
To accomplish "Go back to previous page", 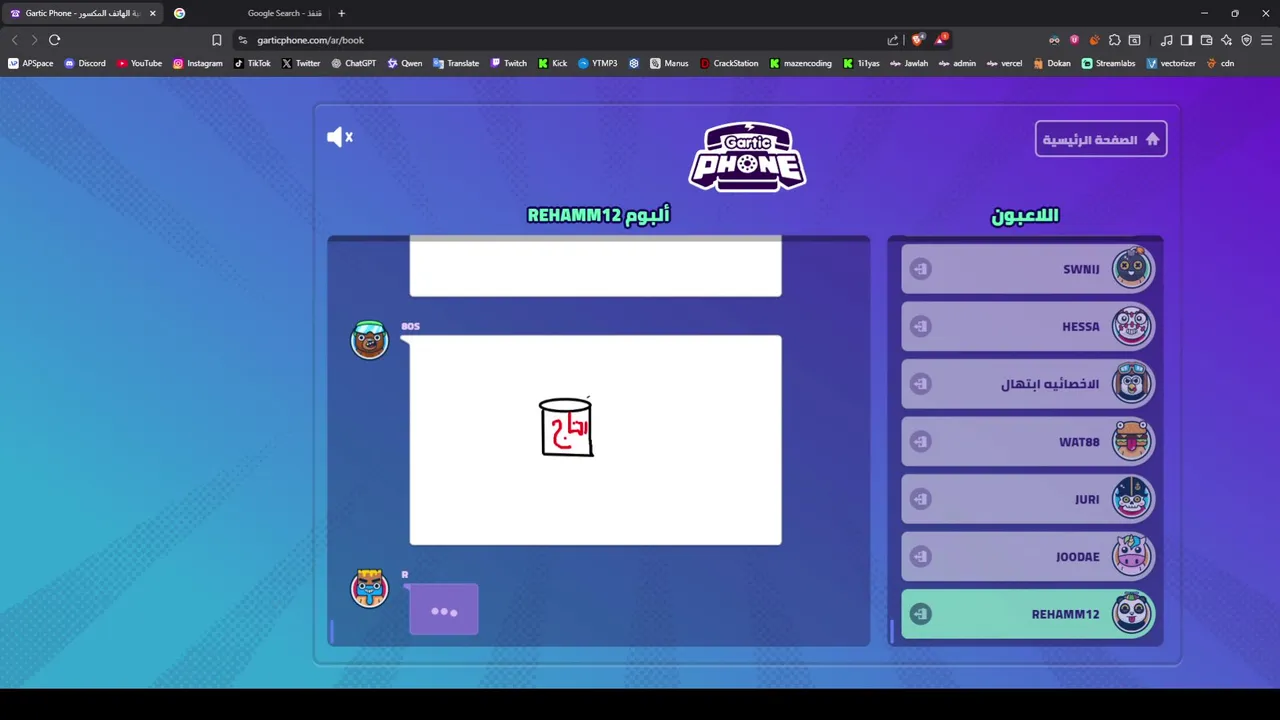I will tap(14, 40).
